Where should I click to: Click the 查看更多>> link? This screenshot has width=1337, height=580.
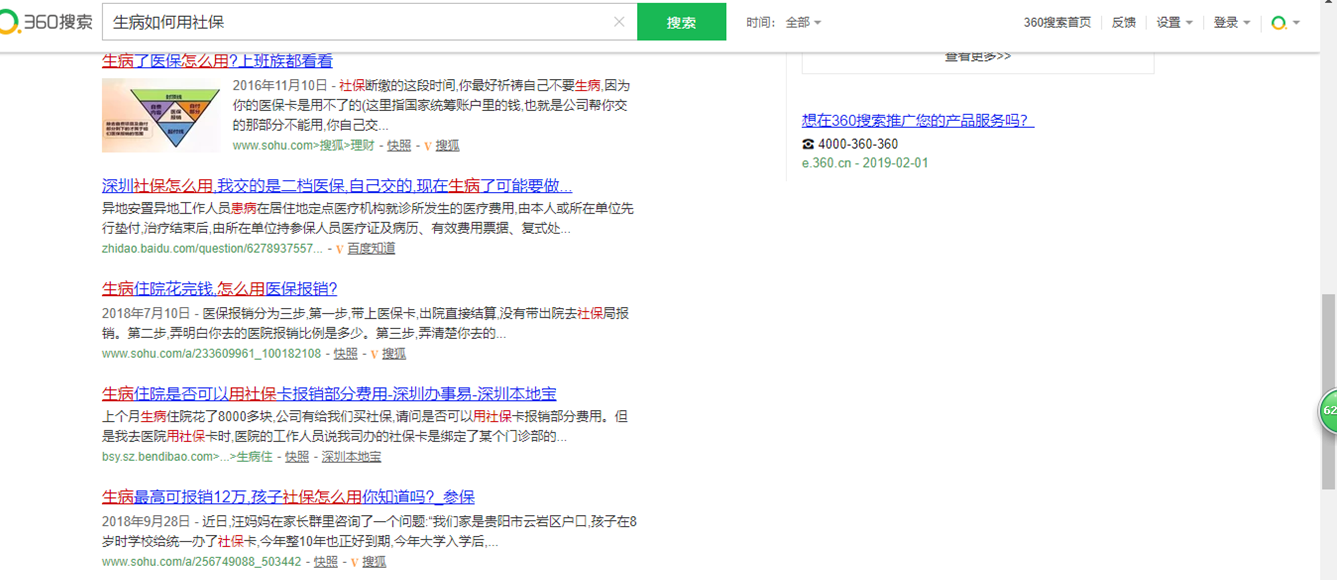pyautogui.click(x=978, y=57)
